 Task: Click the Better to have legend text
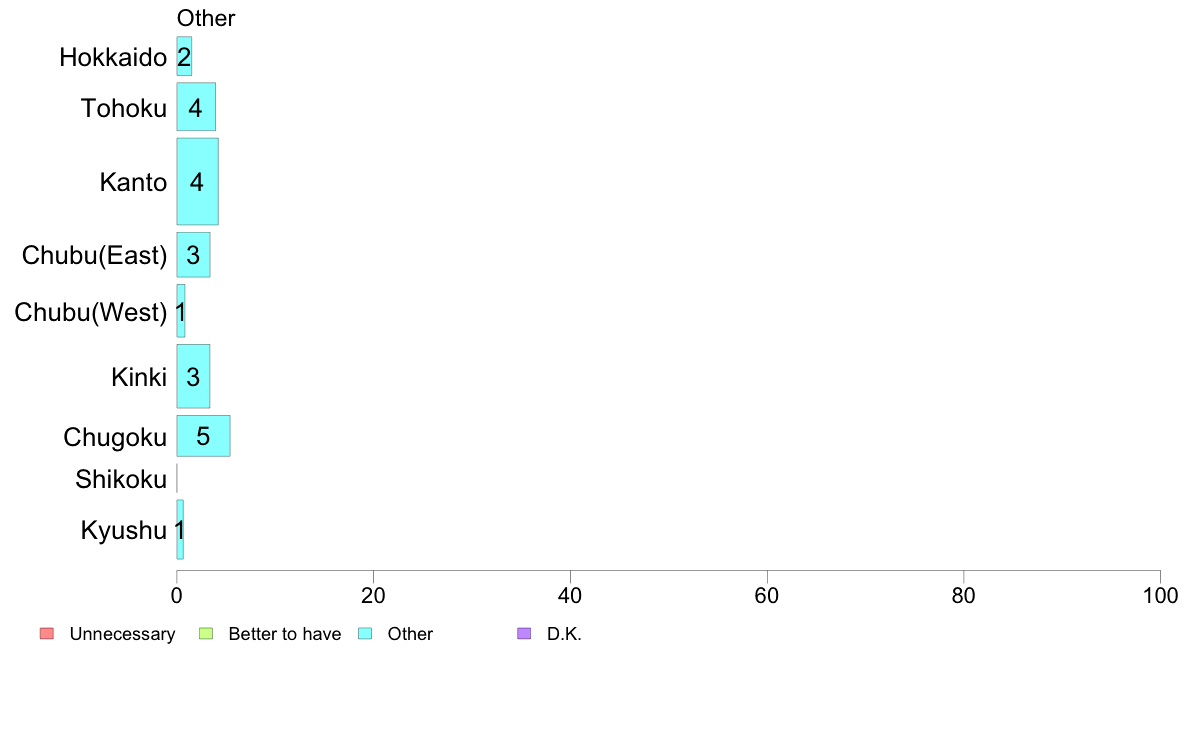tap(285, 634)
